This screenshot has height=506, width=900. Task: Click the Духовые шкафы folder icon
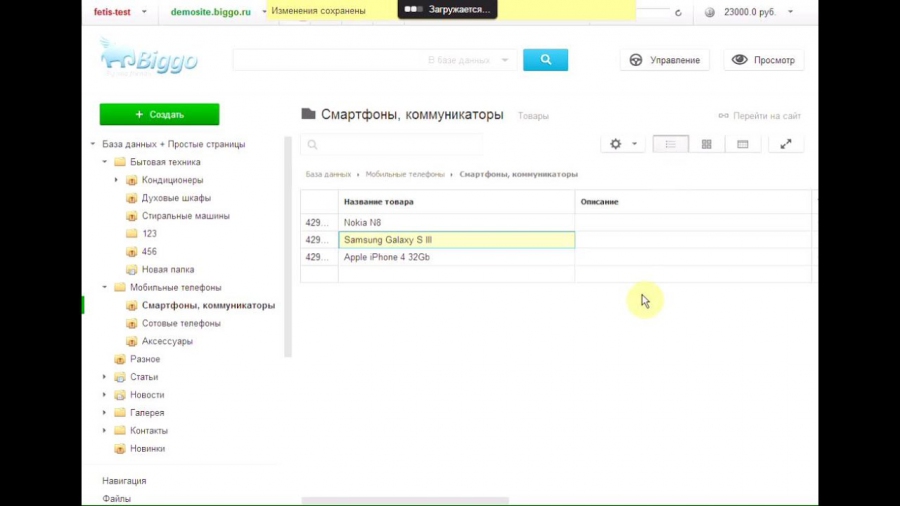131,198
